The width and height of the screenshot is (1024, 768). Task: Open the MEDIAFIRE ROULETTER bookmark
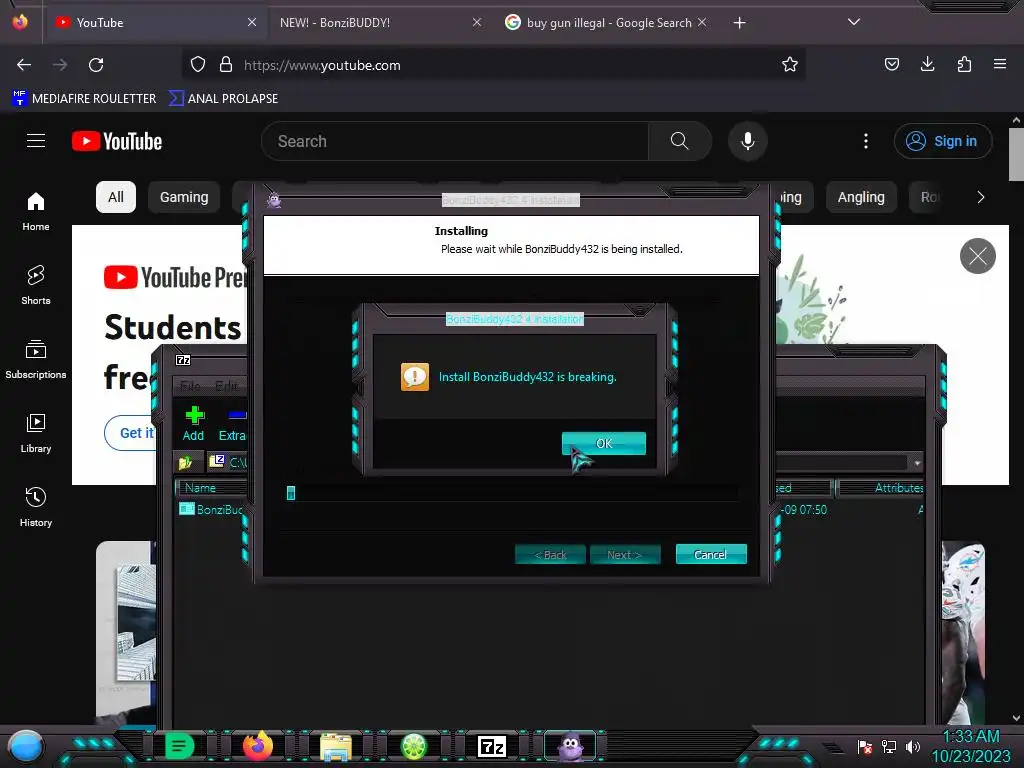click(84, 99)
